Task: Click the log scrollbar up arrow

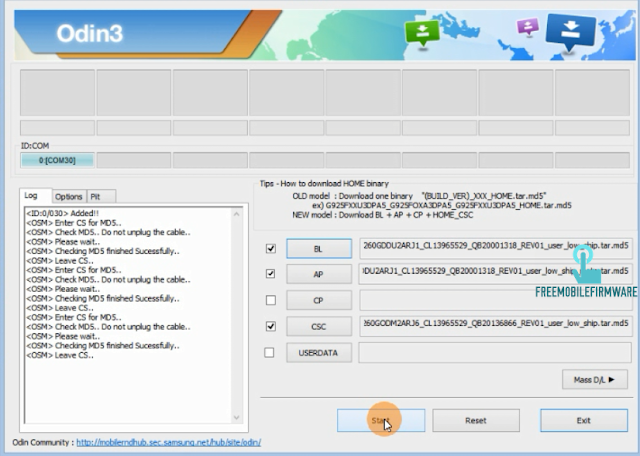Action: tap(236, 214)
